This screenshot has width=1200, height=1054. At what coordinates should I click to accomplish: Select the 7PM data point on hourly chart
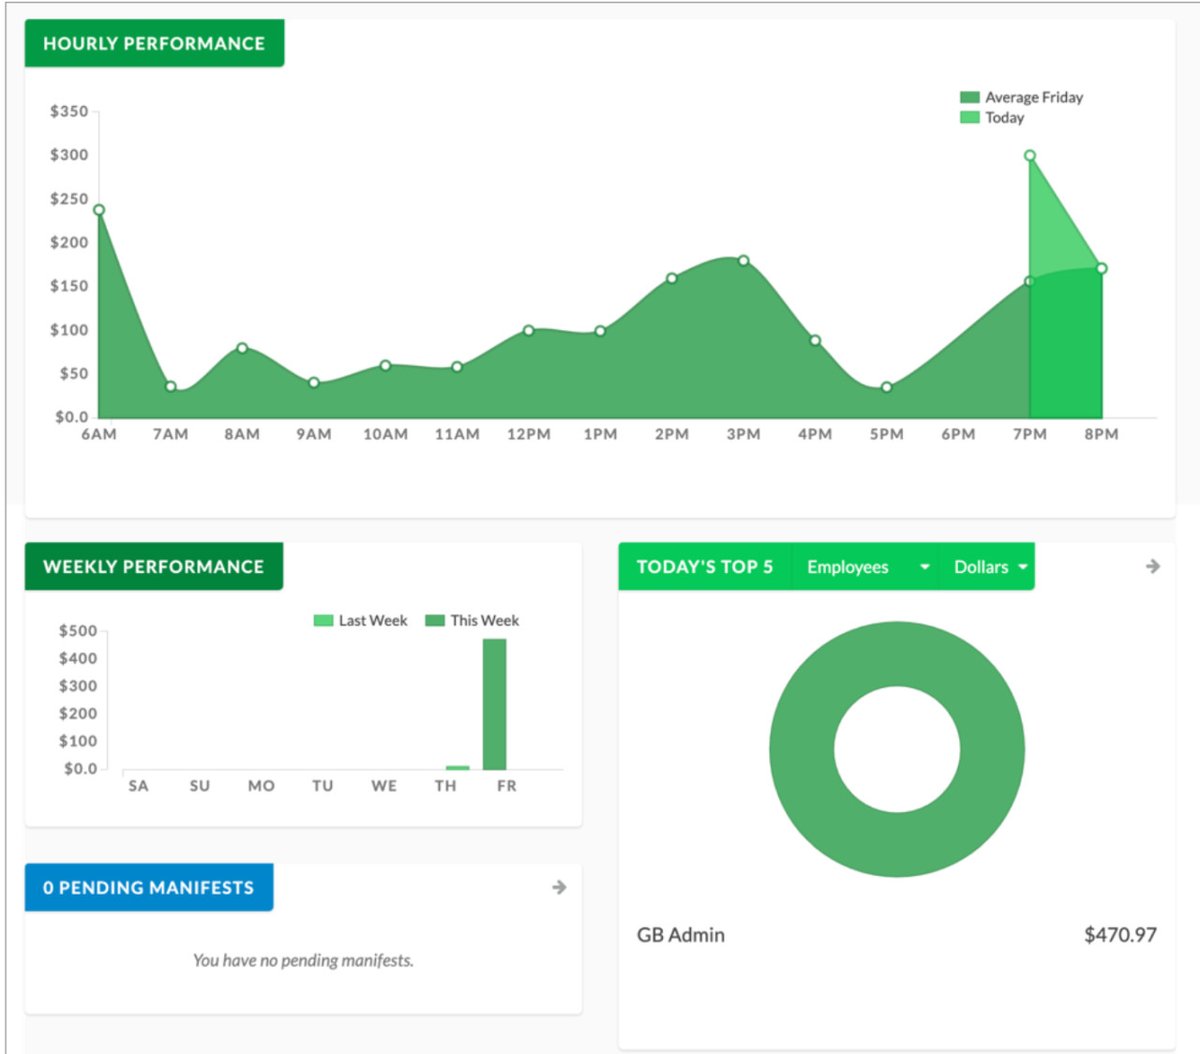tap(1030, 154)
